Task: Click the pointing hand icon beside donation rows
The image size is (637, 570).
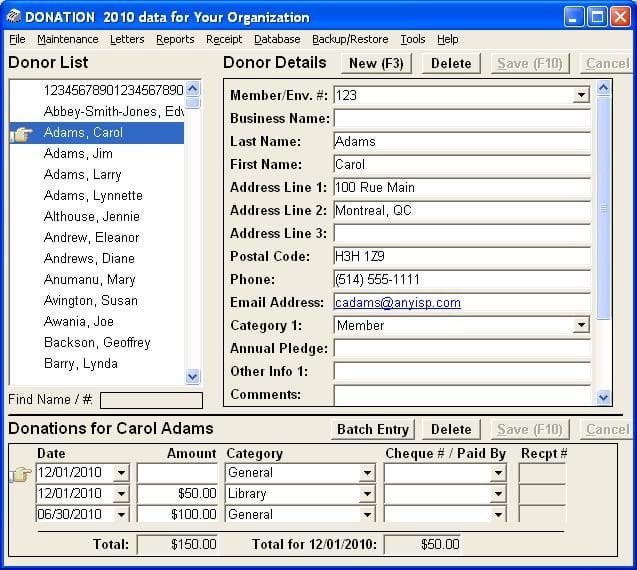Action: pyautogui.click(x=21, y=474)
